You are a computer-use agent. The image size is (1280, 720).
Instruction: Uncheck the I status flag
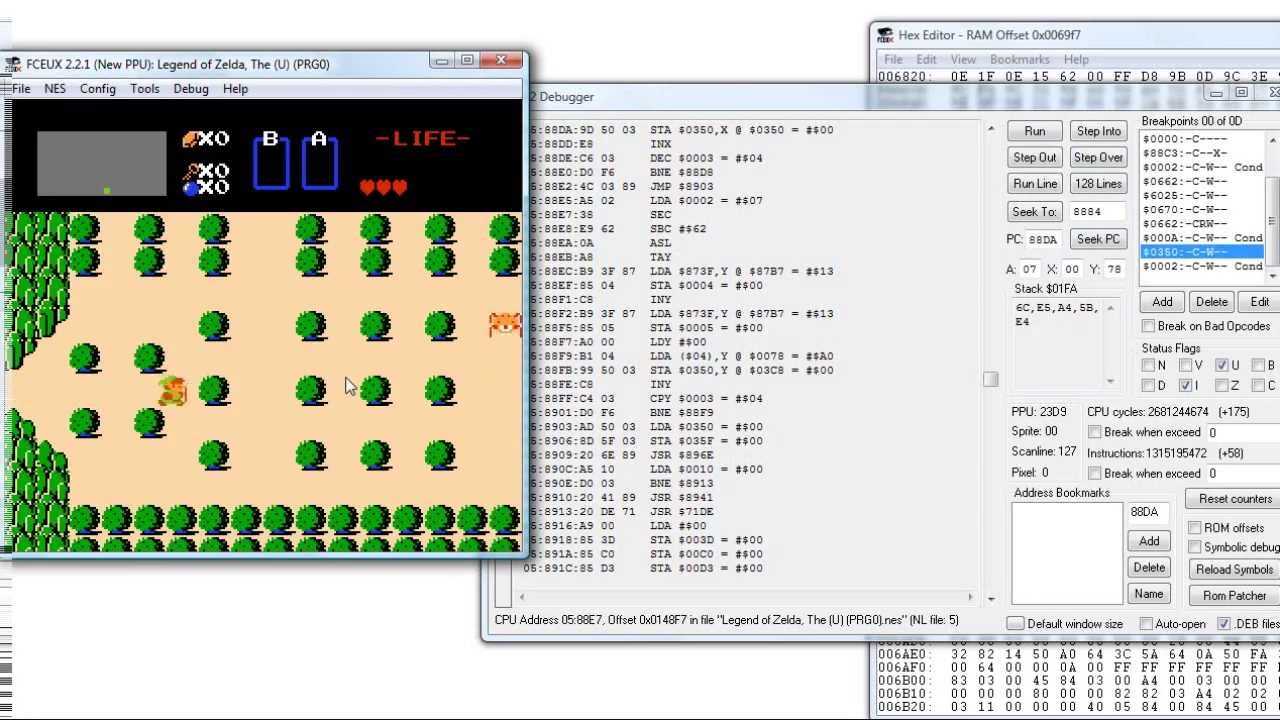[1185, 385]
